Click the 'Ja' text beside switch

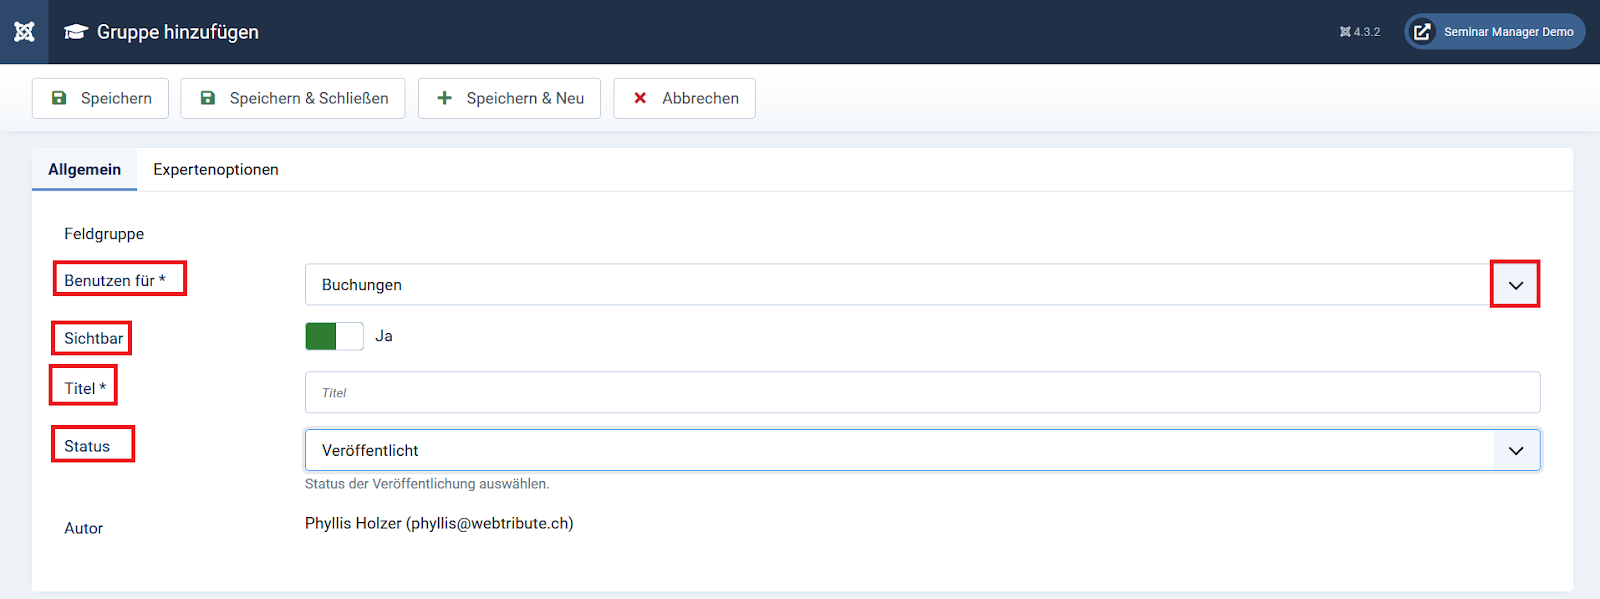pos(384,336)
